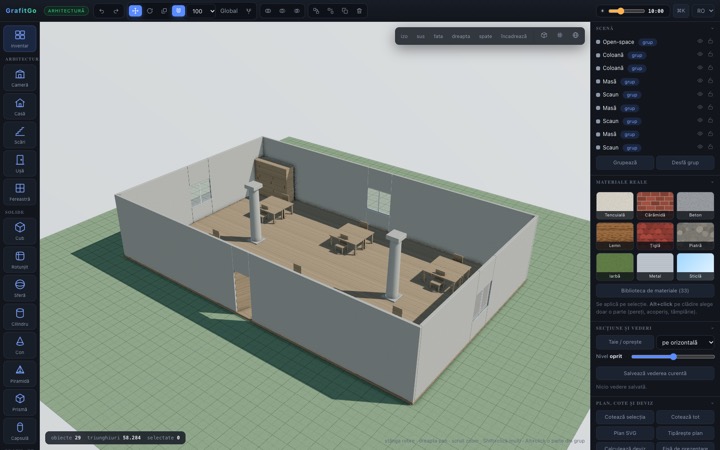720x450 pixels.
Task: Click the globe icon in view bar
Action: pos(575,35)
